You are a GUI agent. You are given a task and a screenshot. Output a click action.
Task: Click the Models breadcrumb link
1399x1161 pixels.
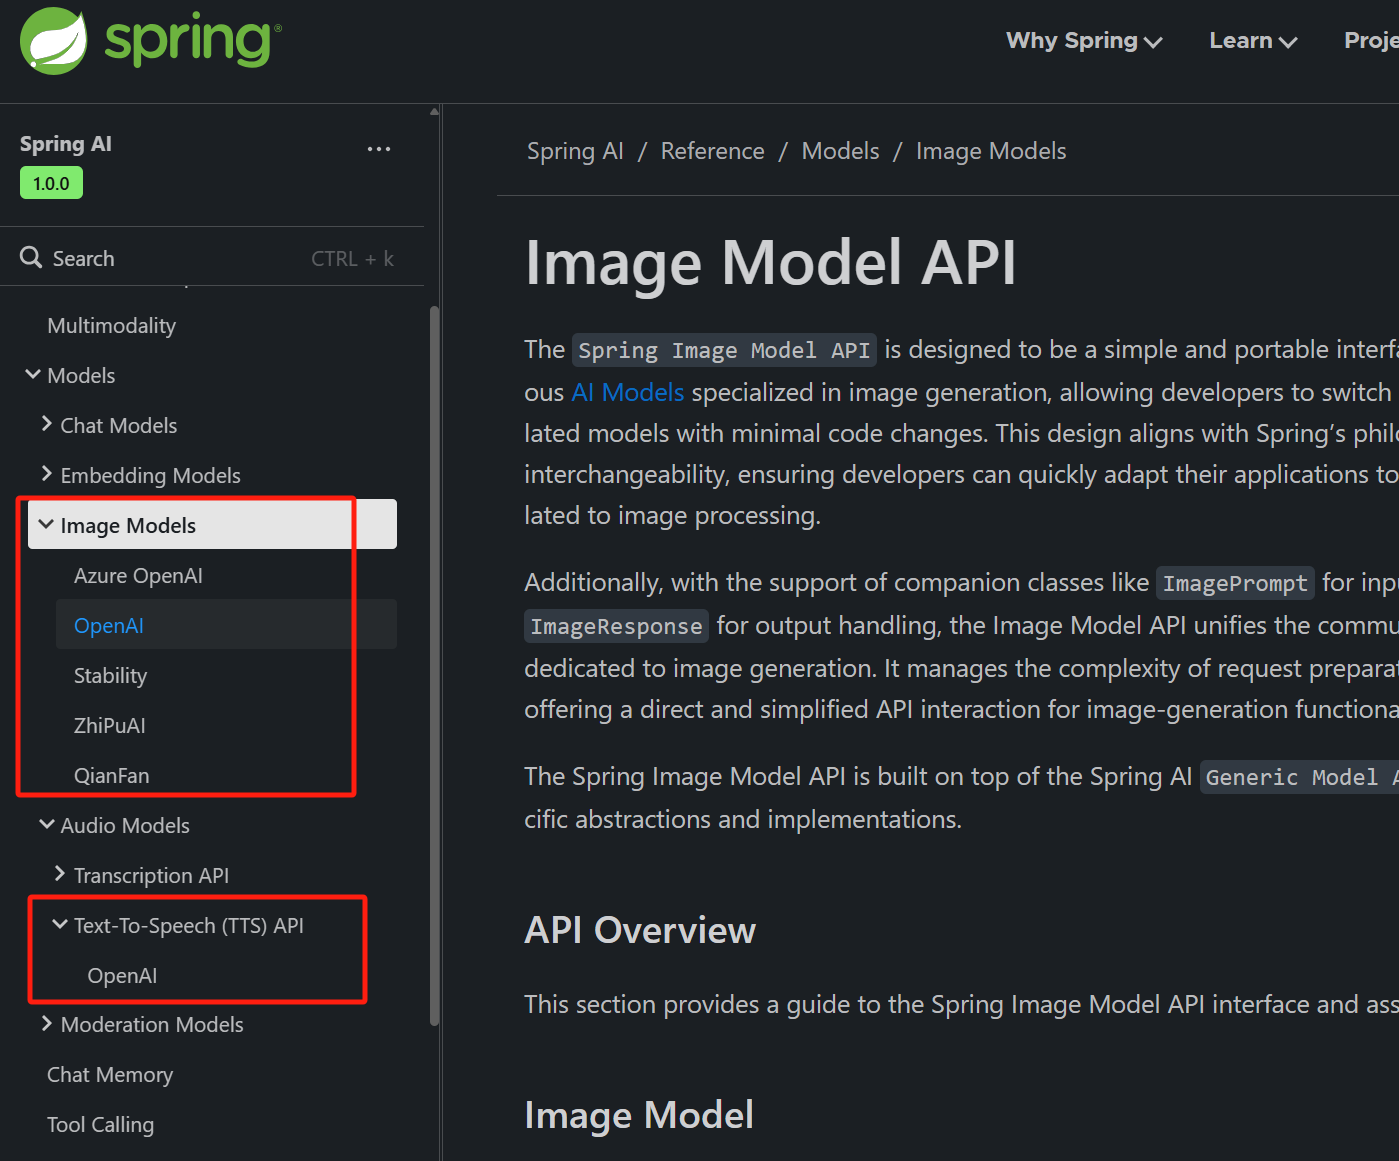tap(840, 151)
